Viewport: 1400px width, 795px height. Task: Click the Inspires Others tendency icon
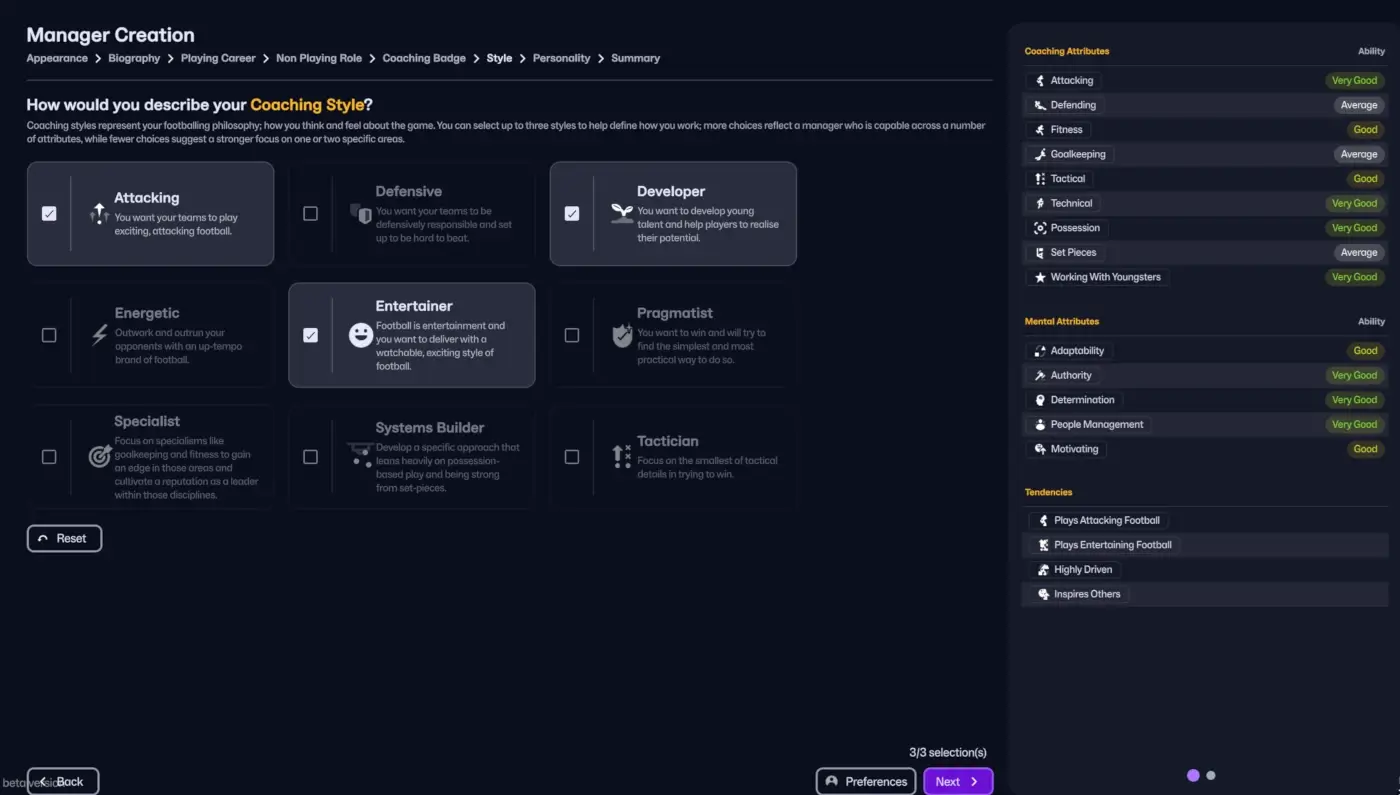pos(1044,594)
